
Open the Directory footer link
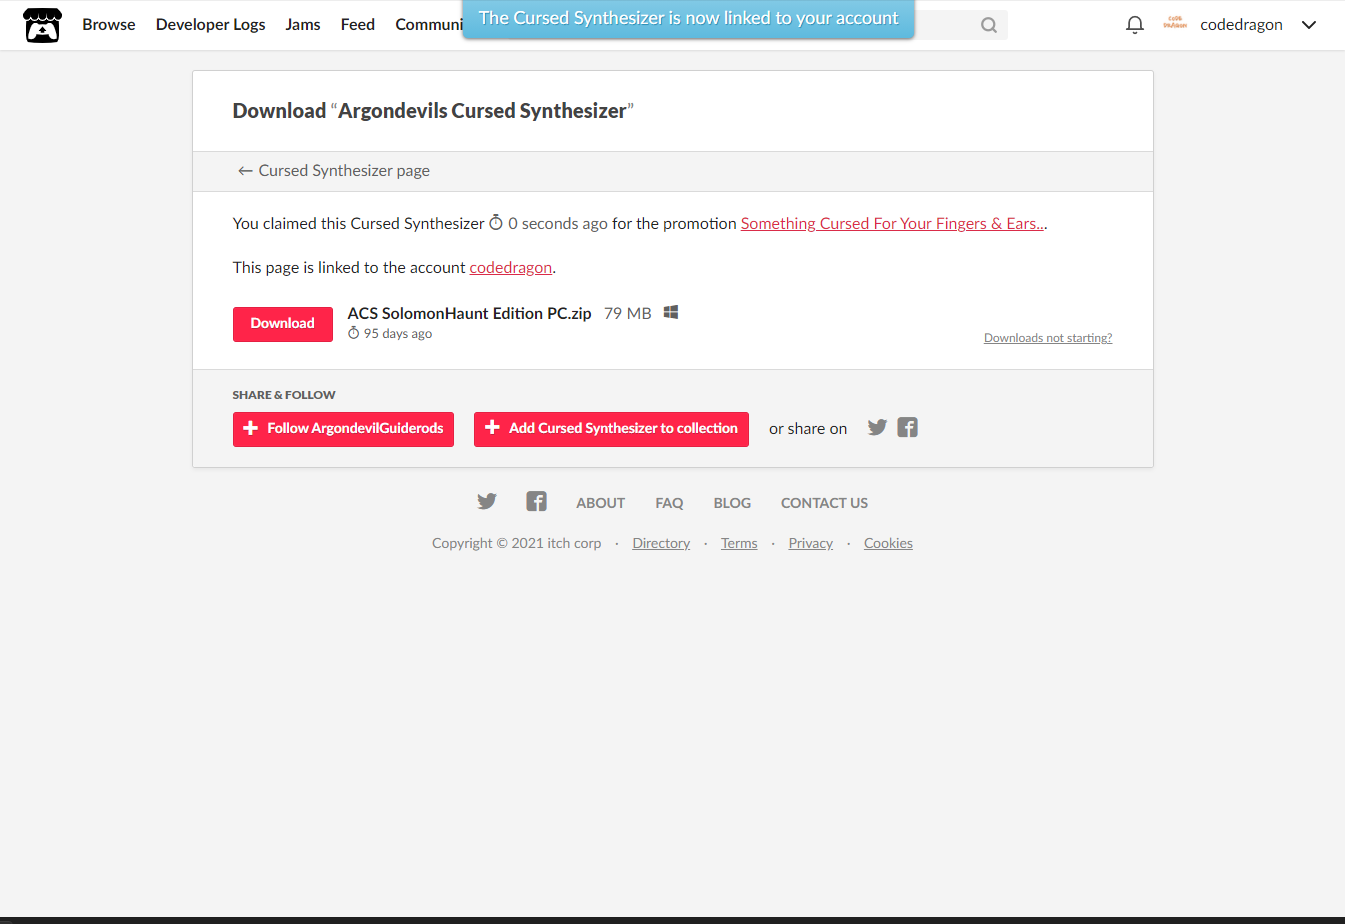pyautogui.click(x=661, y=543)
